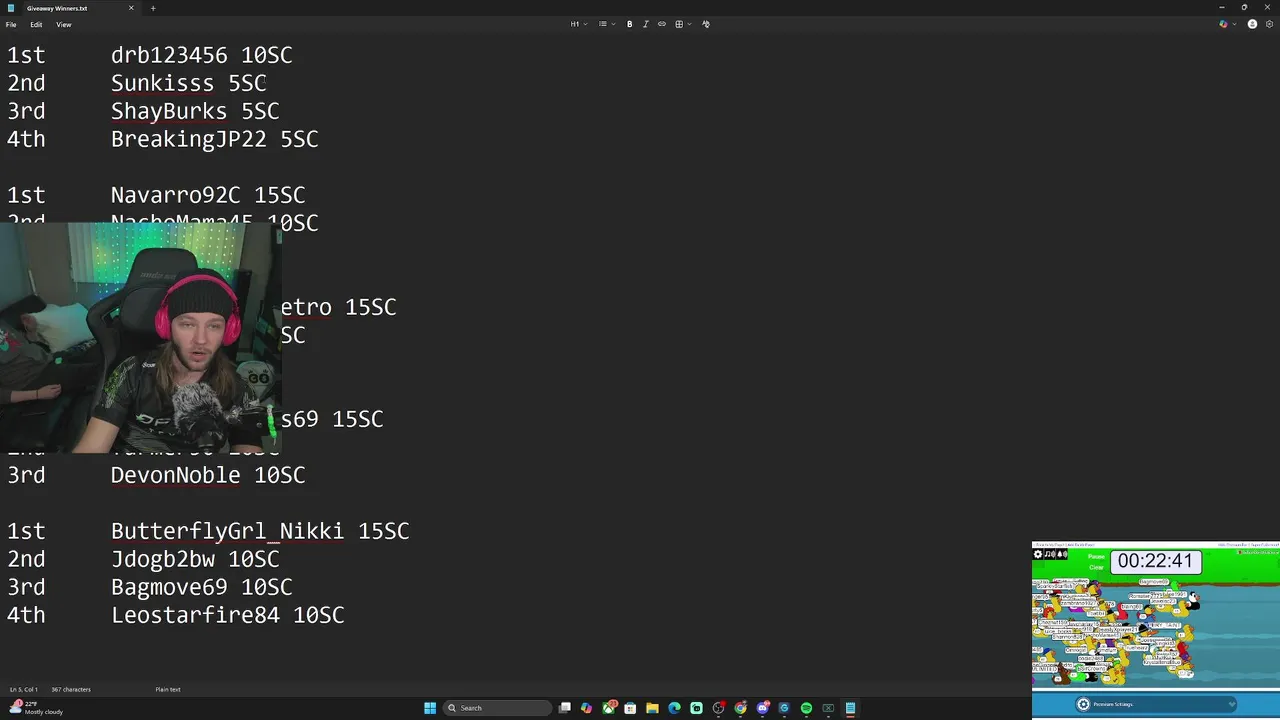Screen dimensions: 1280x720
Task: Open Discord from the taskbar
Action: click(x=763, y=708)
